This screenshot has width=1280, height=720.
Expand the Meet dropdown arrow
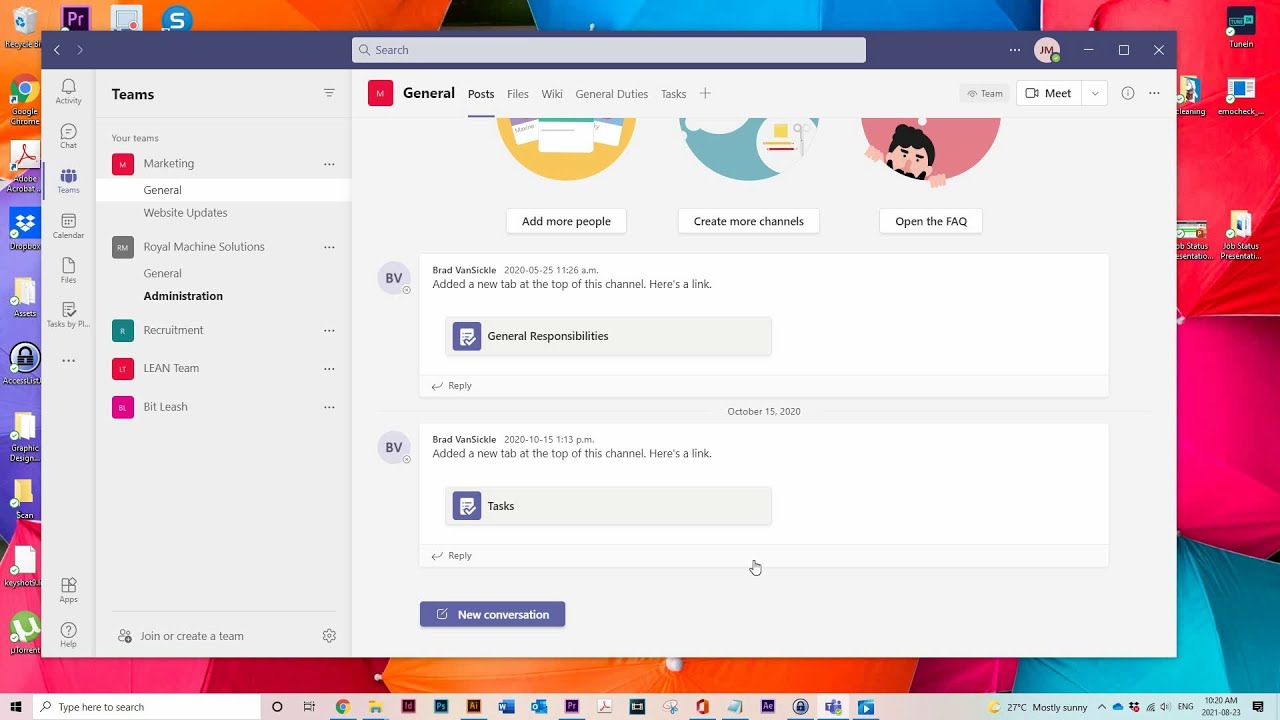[x=1095, y=93]
